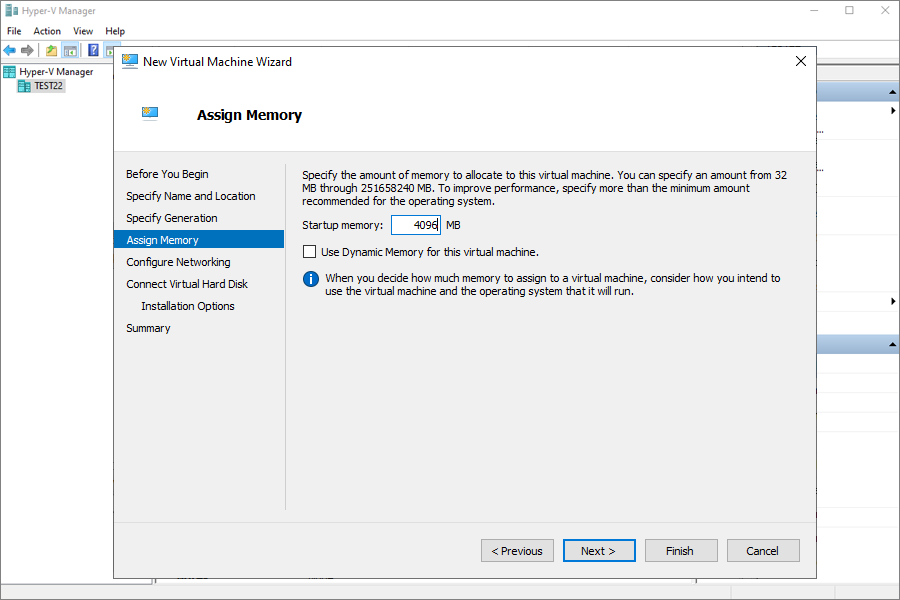Click the < Previous button
Image resolution: width=900 pixels, height=600 pixels.
[x=517, y=551]
